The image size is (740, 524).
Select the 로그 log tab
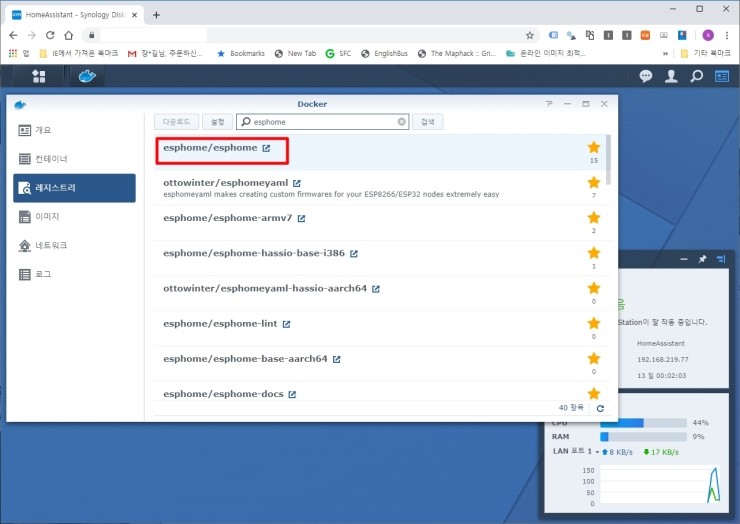[x=75, y=274]
